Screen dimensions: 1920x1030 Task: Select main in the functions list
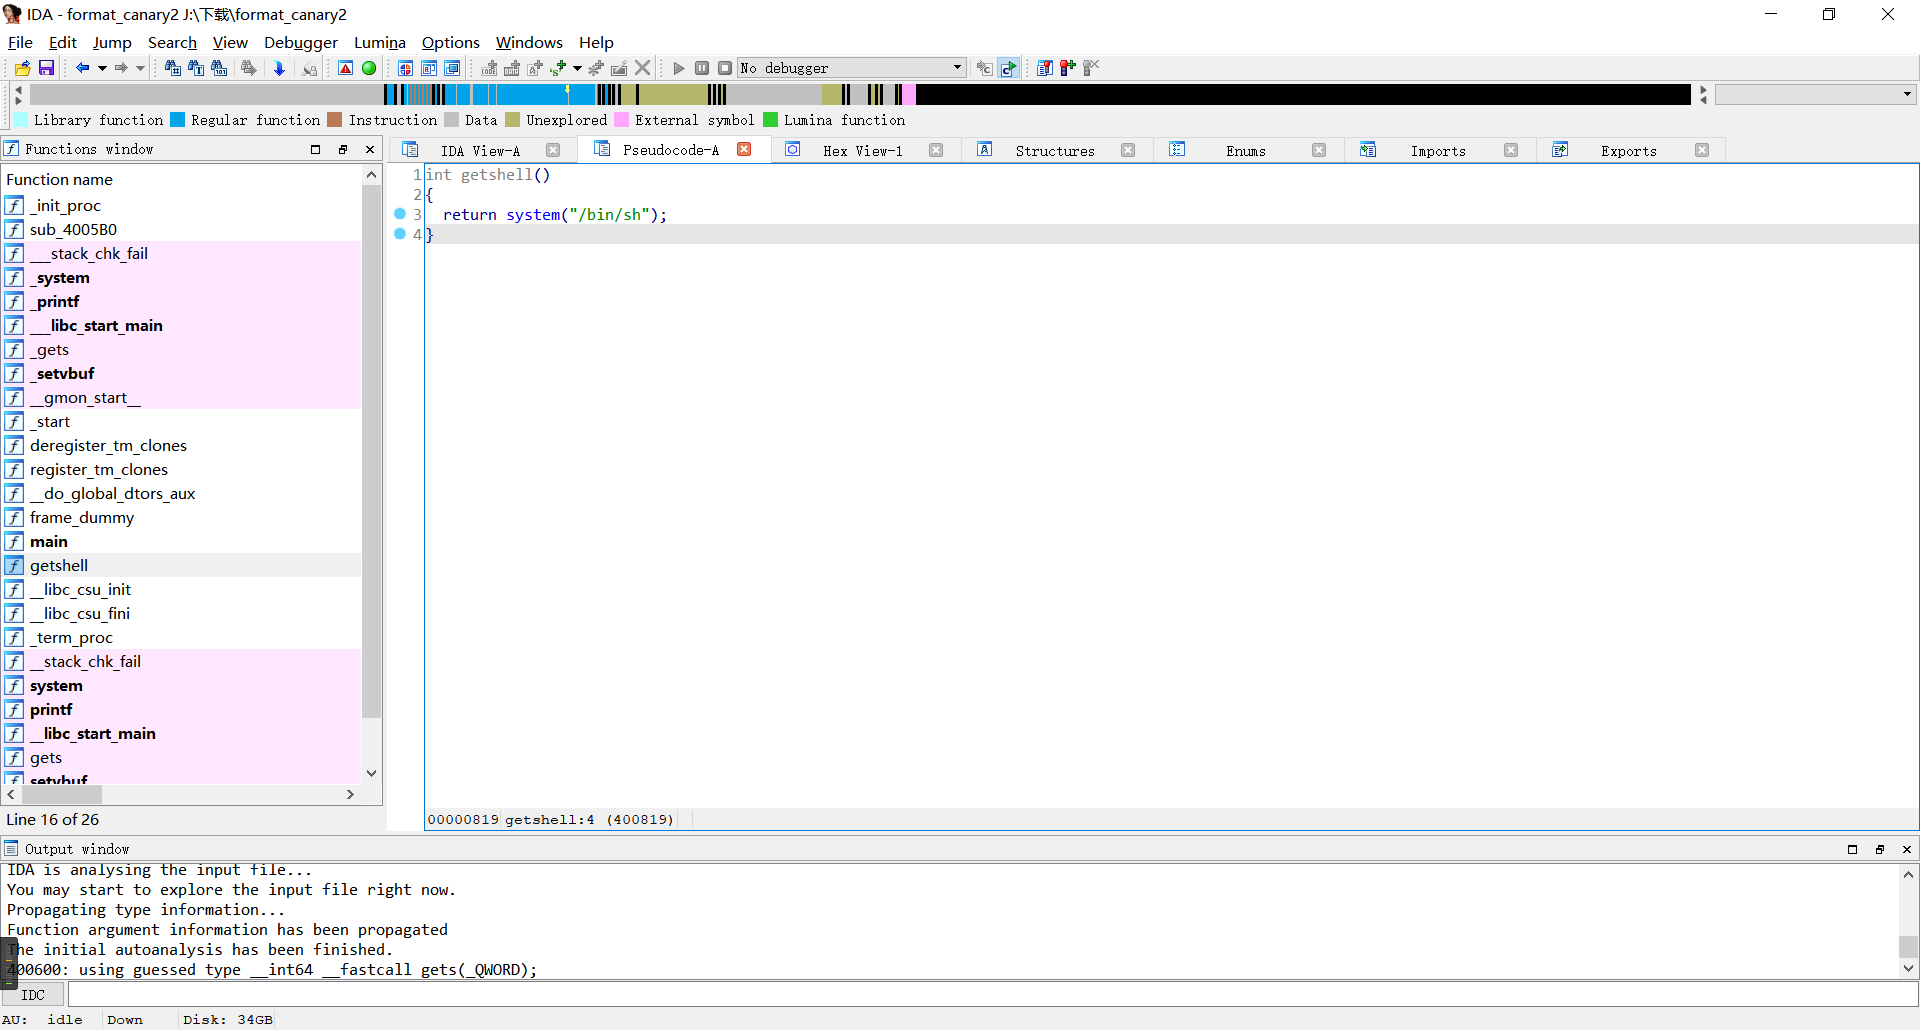click(49, 542)
